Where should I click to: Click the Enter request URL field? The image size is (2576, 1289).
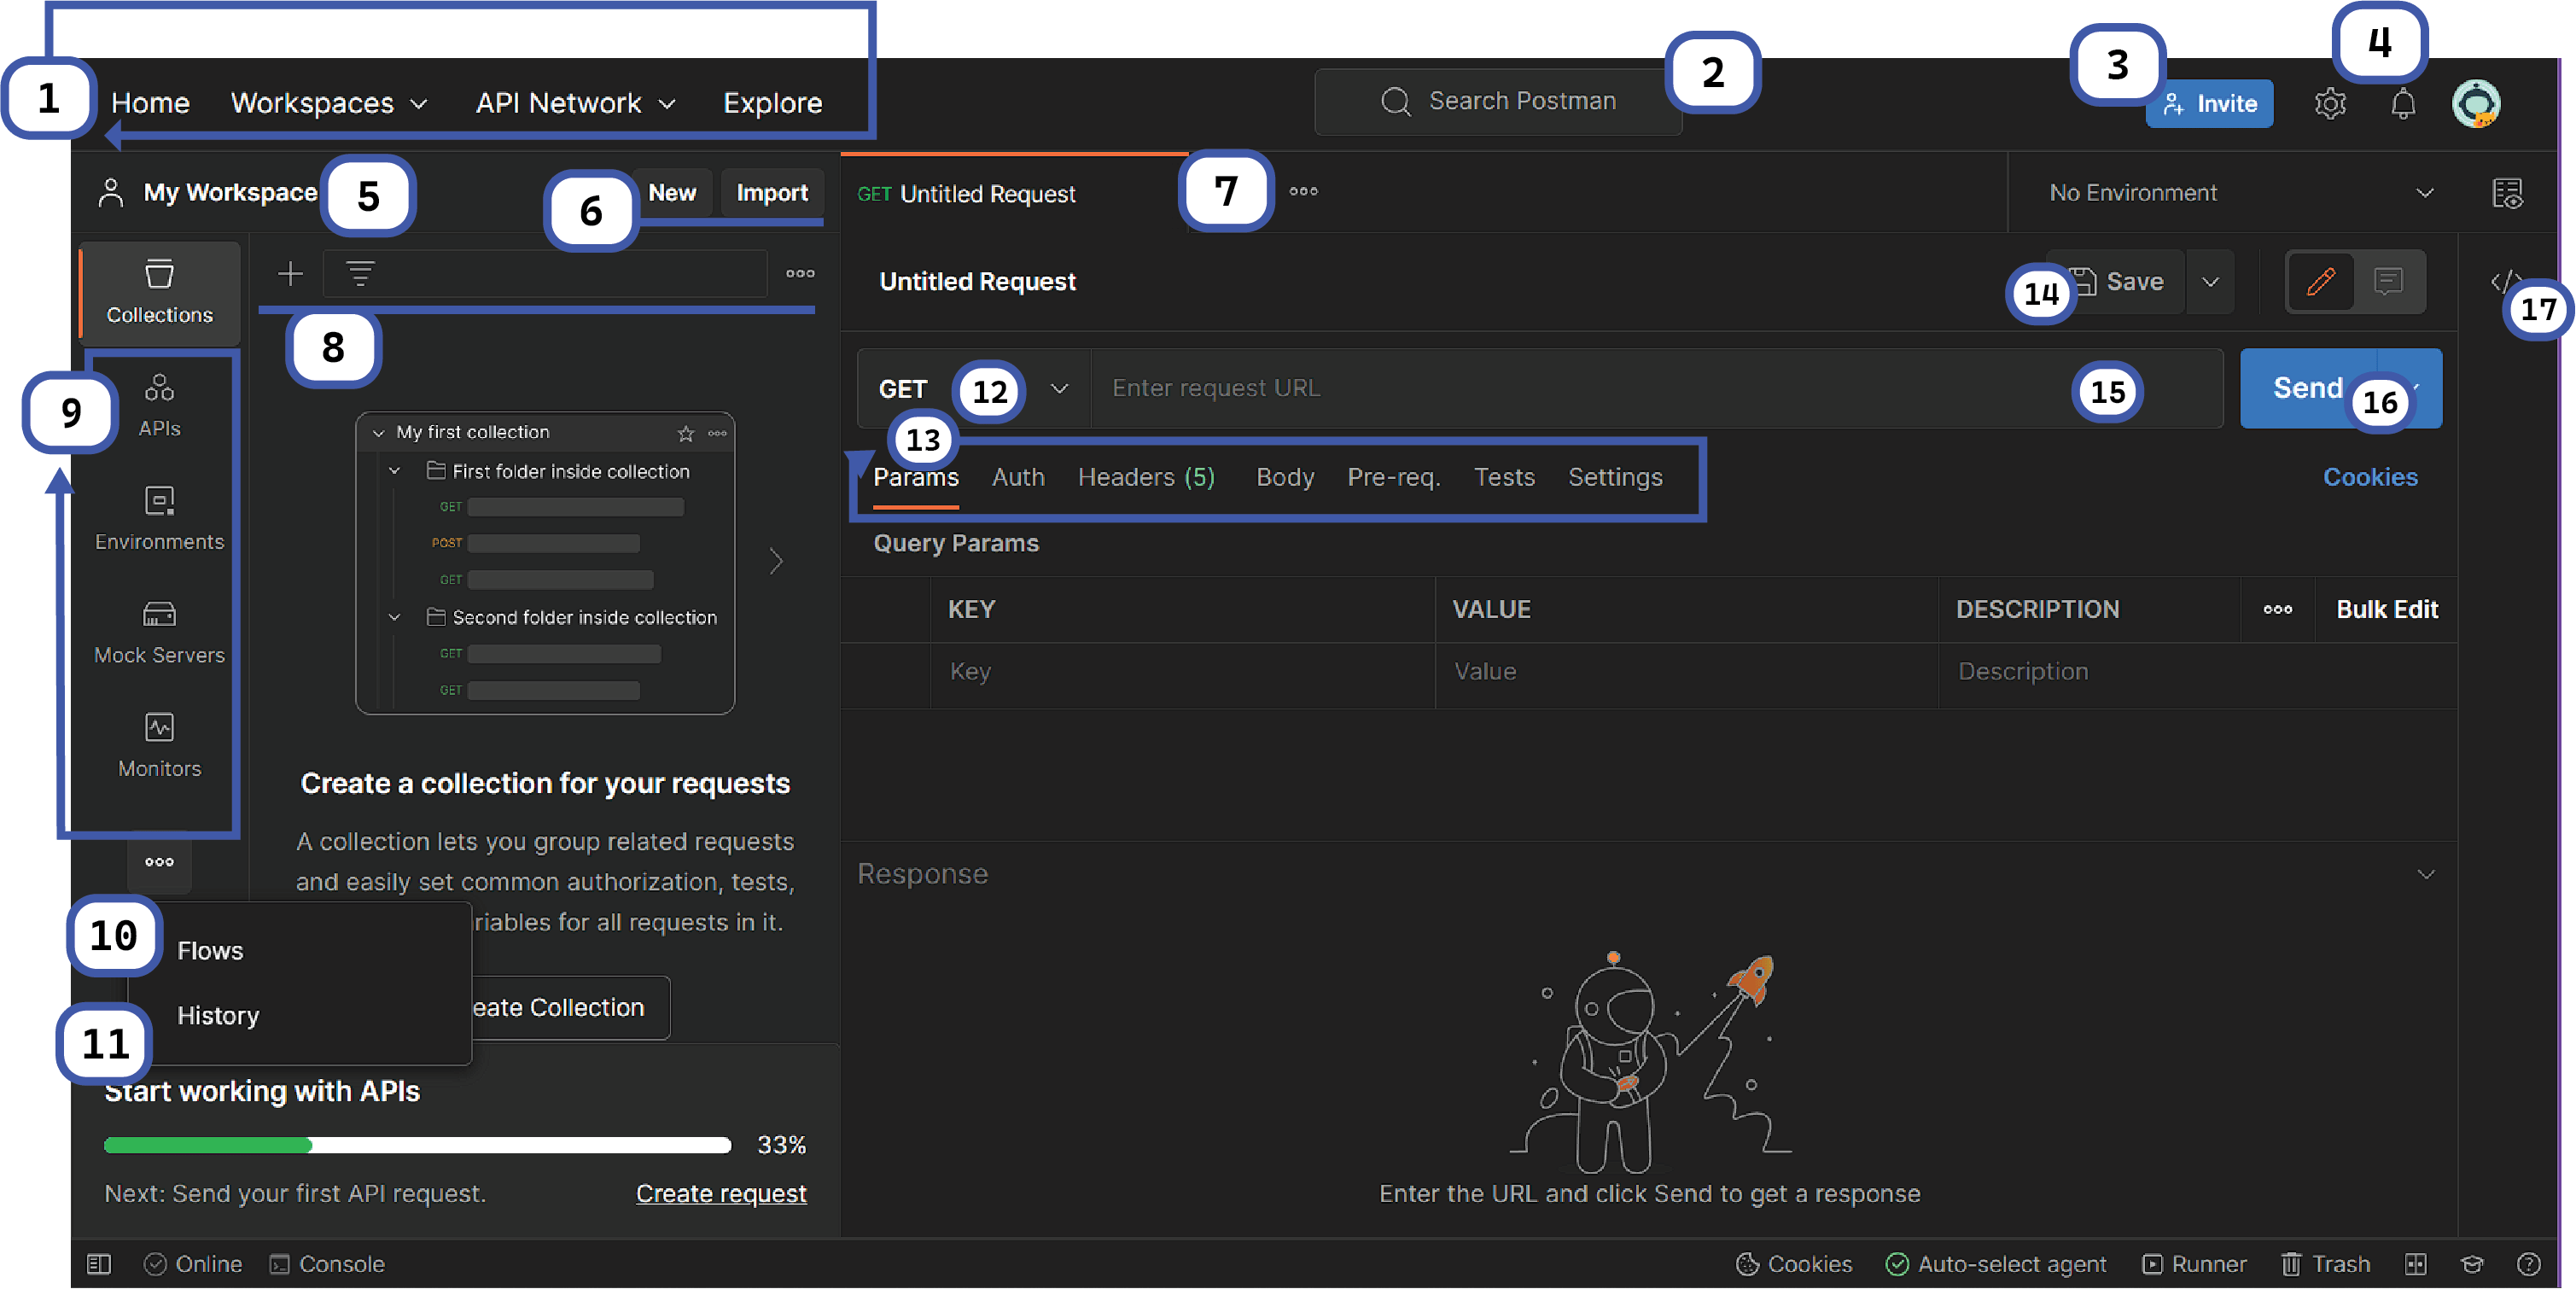[x=1656, y=388]
